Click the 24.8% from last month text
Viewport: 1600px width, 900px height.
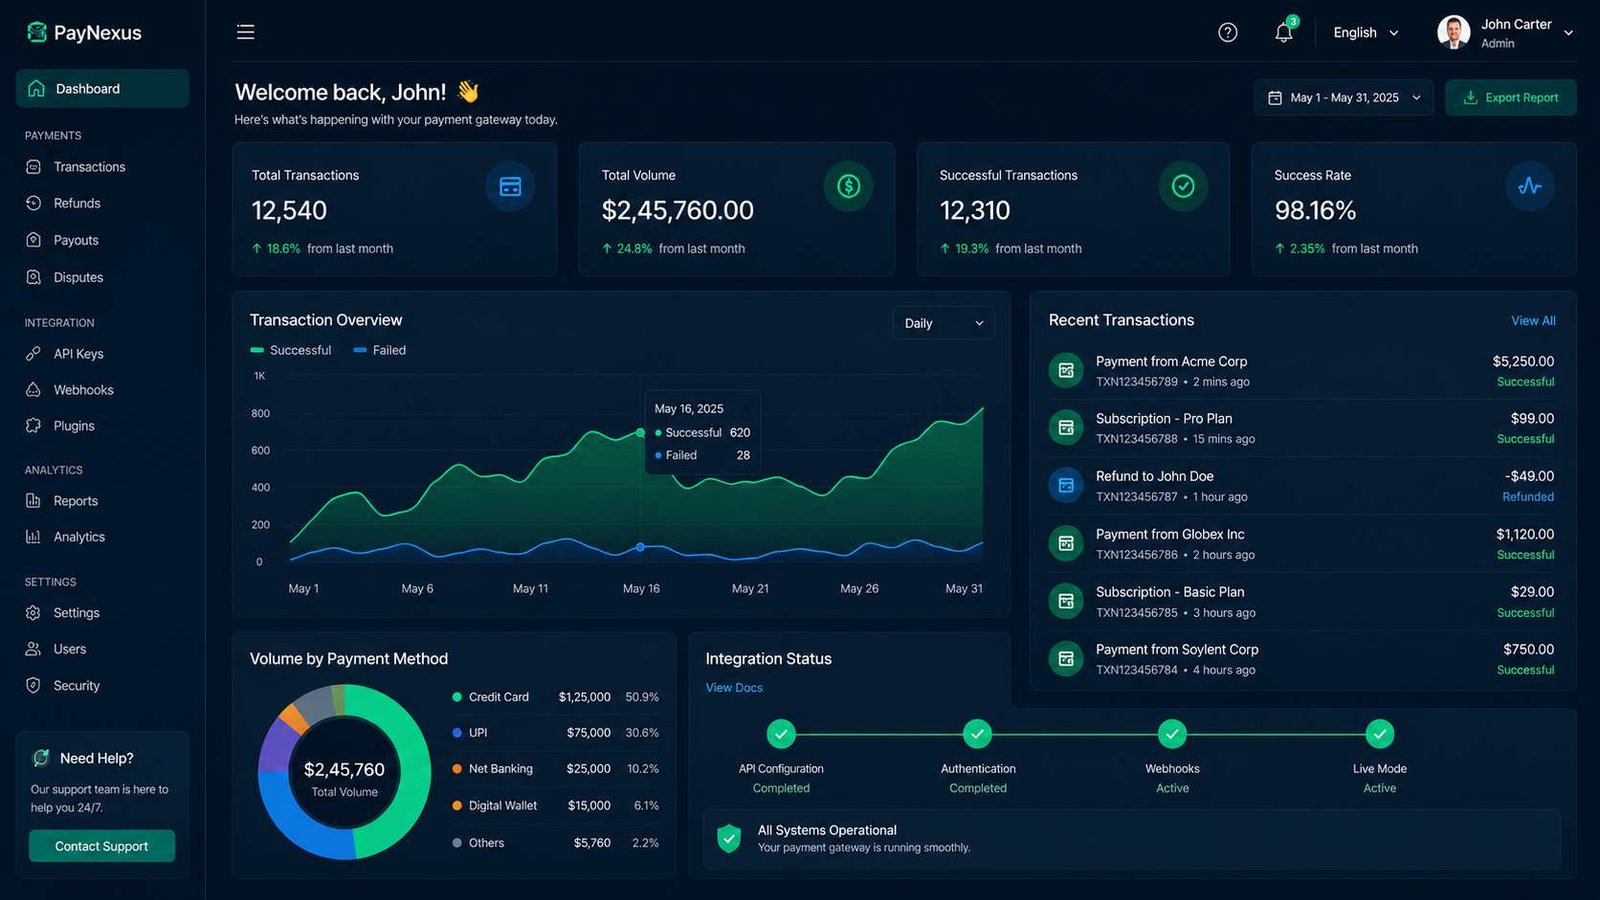pyautogui.click(x=673, y=249)
